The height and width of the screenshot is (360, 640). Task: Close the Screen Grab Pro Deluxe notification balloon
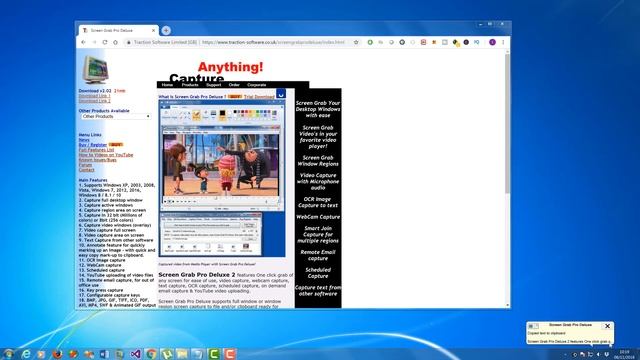pyautogui.click(x=607, y=326)
